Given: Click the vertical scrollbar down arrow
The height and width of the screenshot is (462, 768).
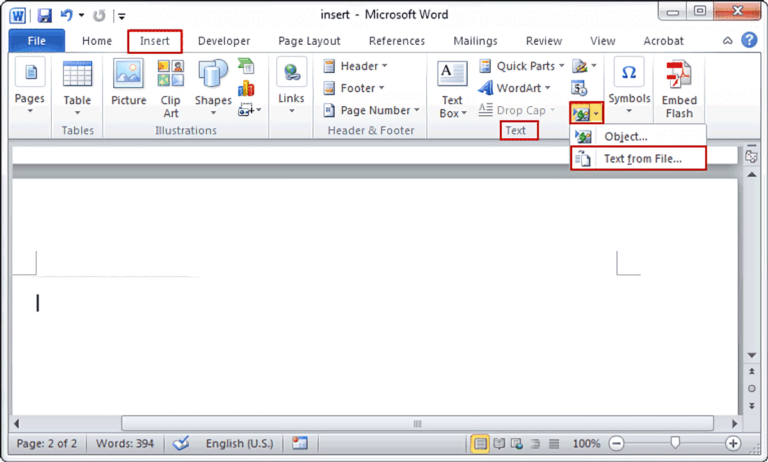Looking at the screenshot, I should pos(751,355).
